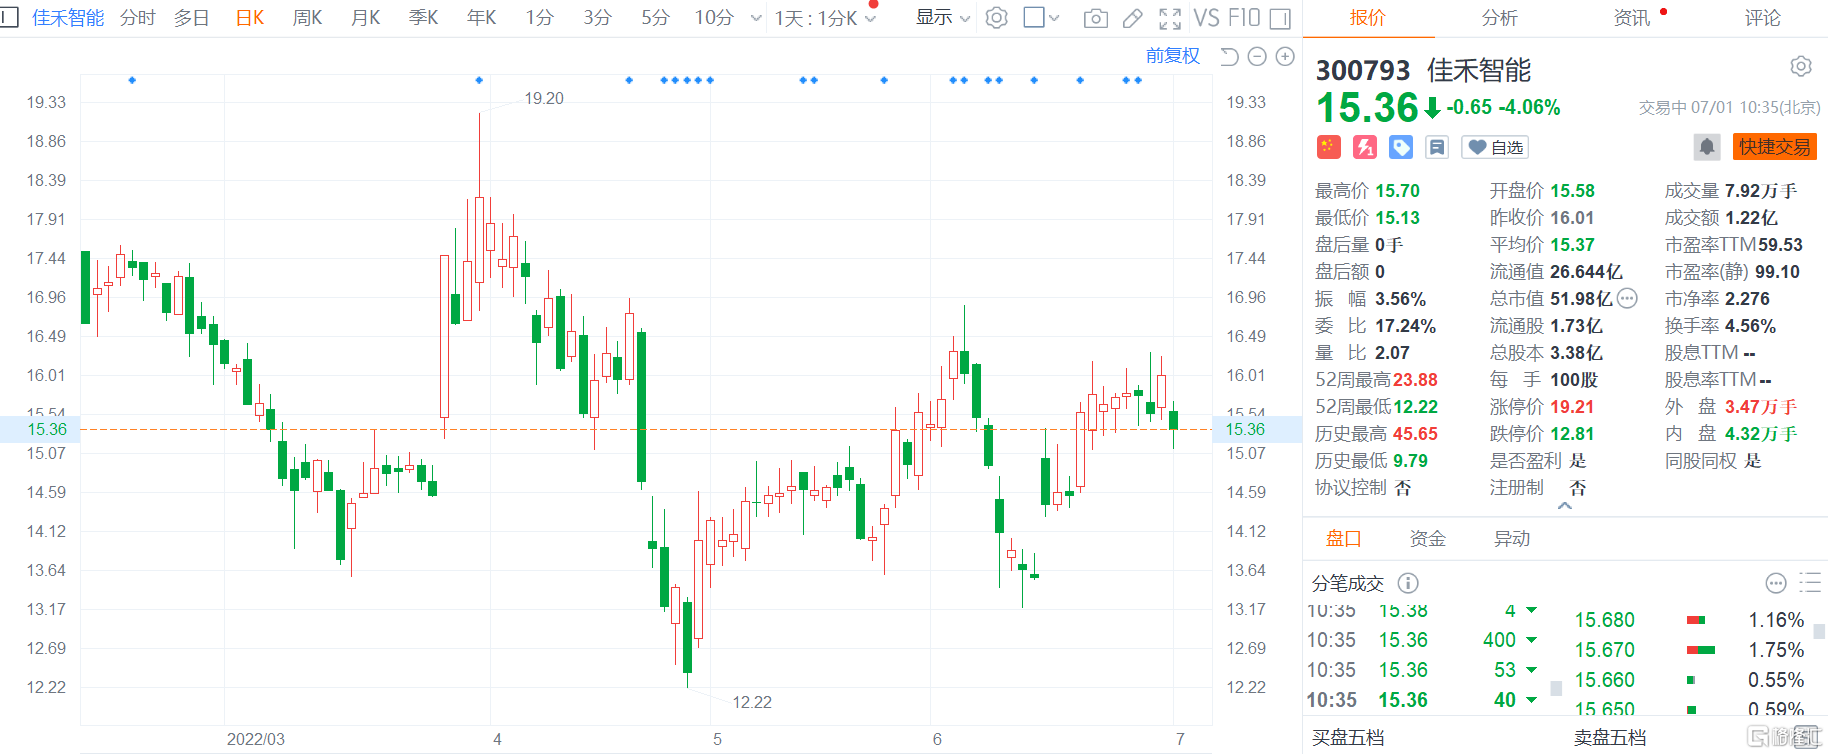The height and width of the screenshot is (754, 1829).
Task: Open quote panel settings gear
Action: coord(1800,67)
